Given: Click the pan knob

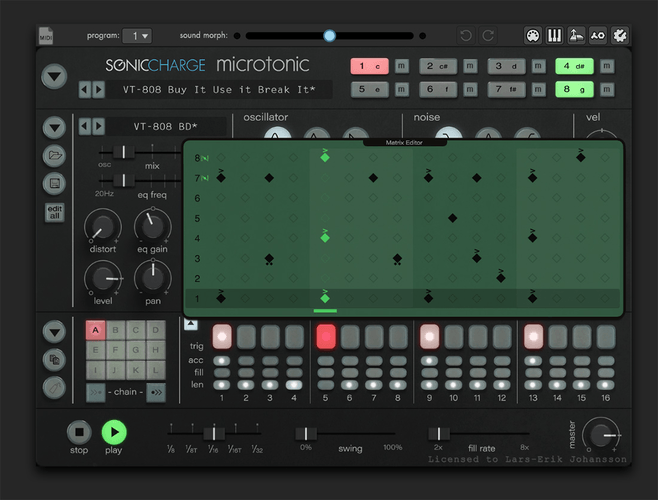Looking at the screenshot, I should 153,278.
